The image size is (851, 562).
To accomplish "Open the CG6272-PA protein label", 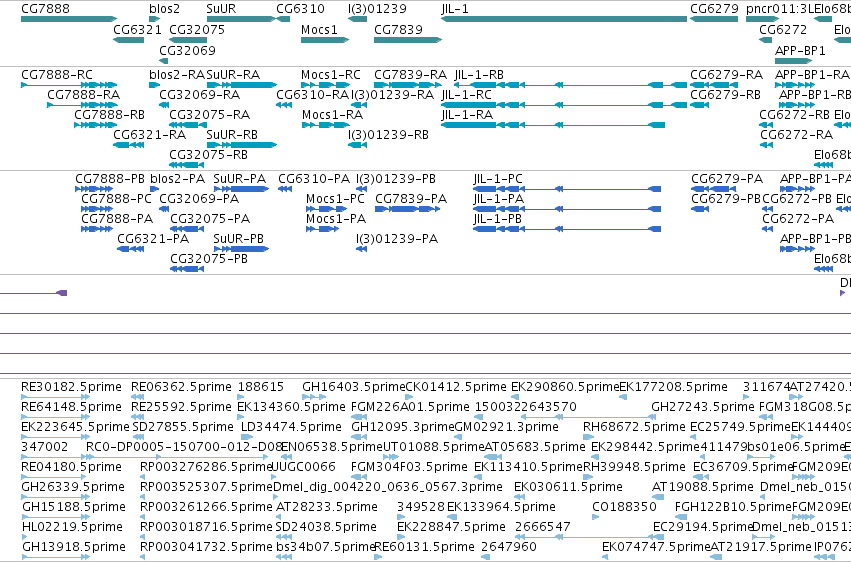I will coord(798,219).
